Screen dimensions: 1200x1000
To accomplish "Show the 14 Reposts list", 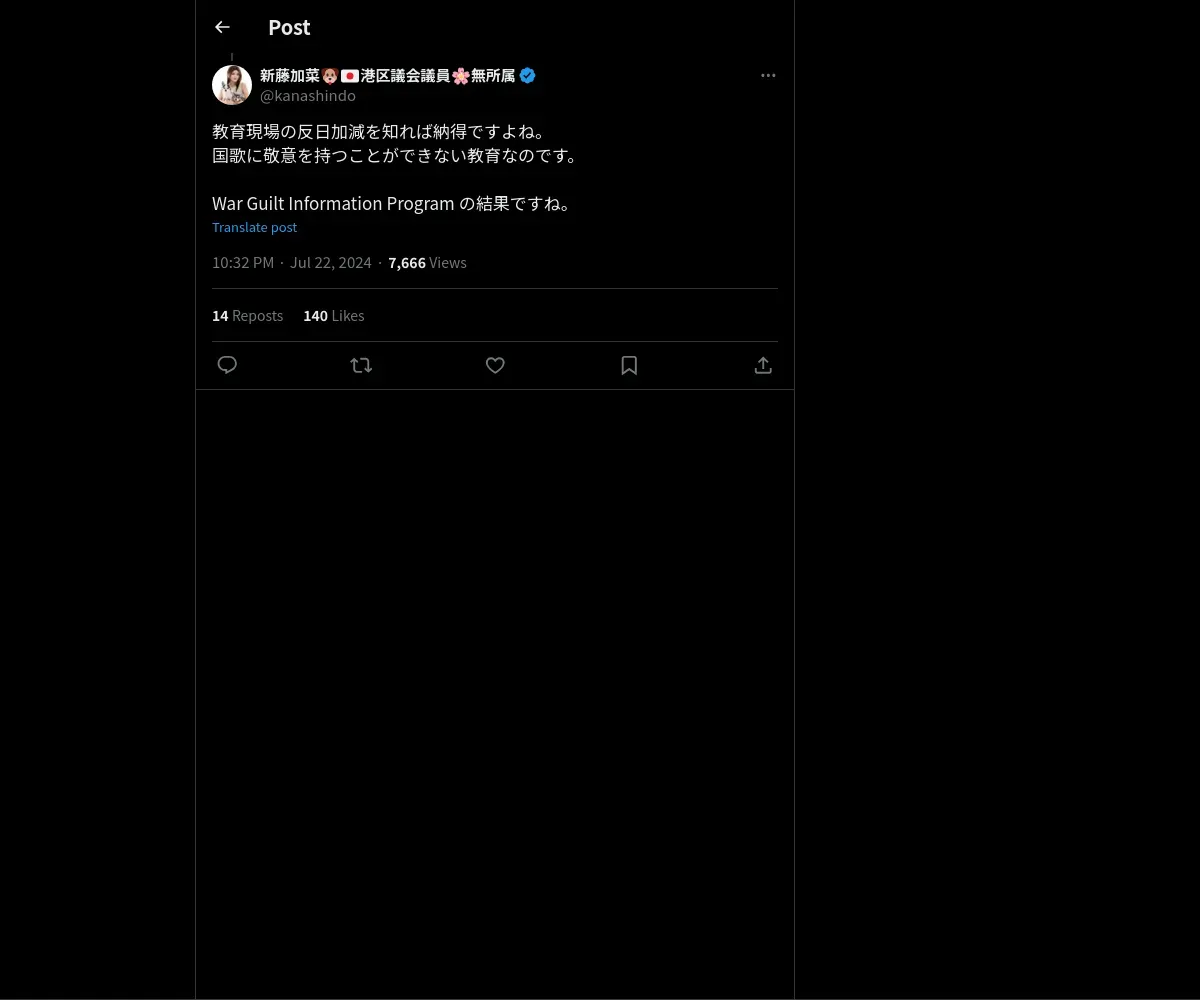I will pyautogui.click(x=247, y=315).
